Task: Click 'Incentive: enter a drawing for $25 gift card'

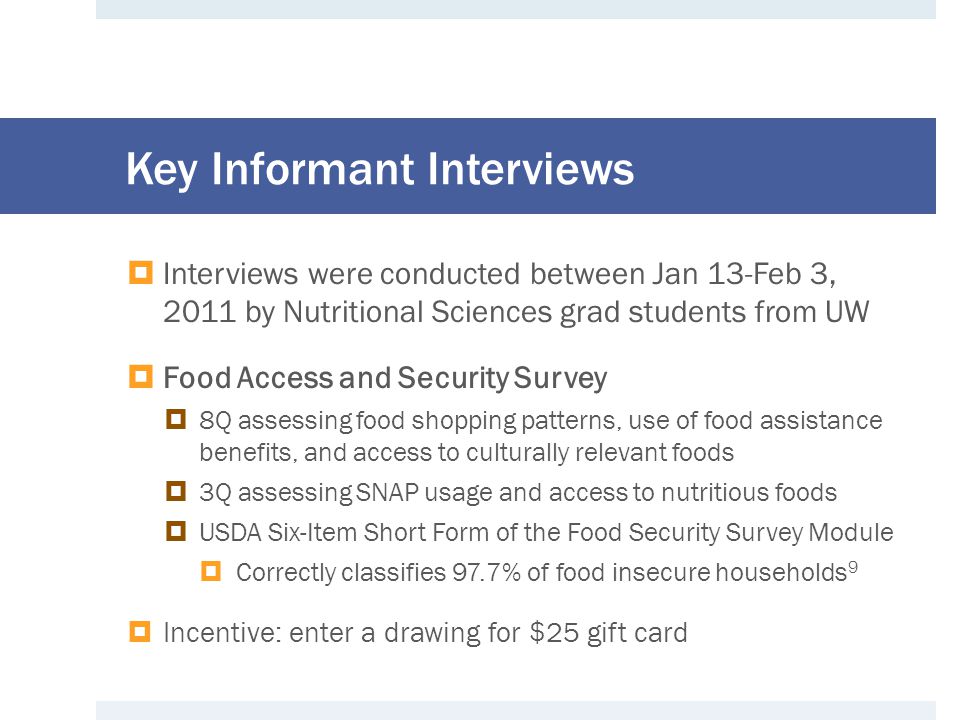Action: point(425,633)
